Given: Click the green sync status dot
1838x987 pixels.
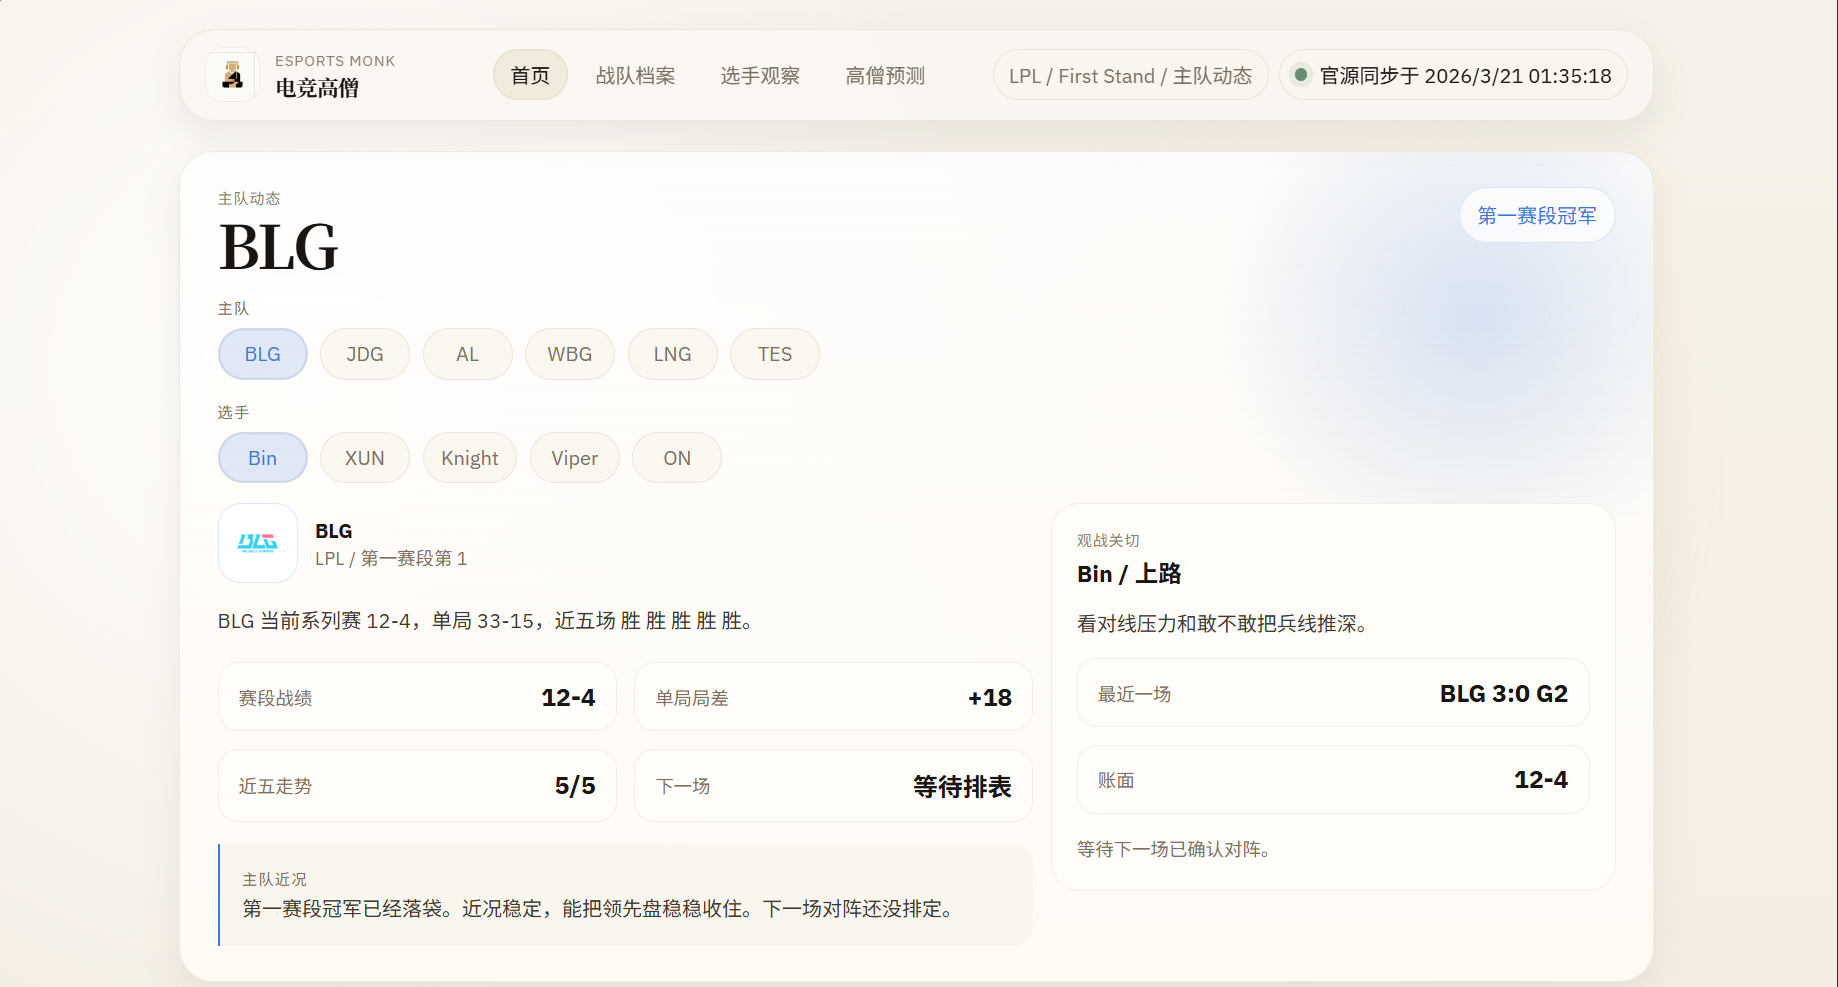Looking at the screenshot, I should [1300, 74].
